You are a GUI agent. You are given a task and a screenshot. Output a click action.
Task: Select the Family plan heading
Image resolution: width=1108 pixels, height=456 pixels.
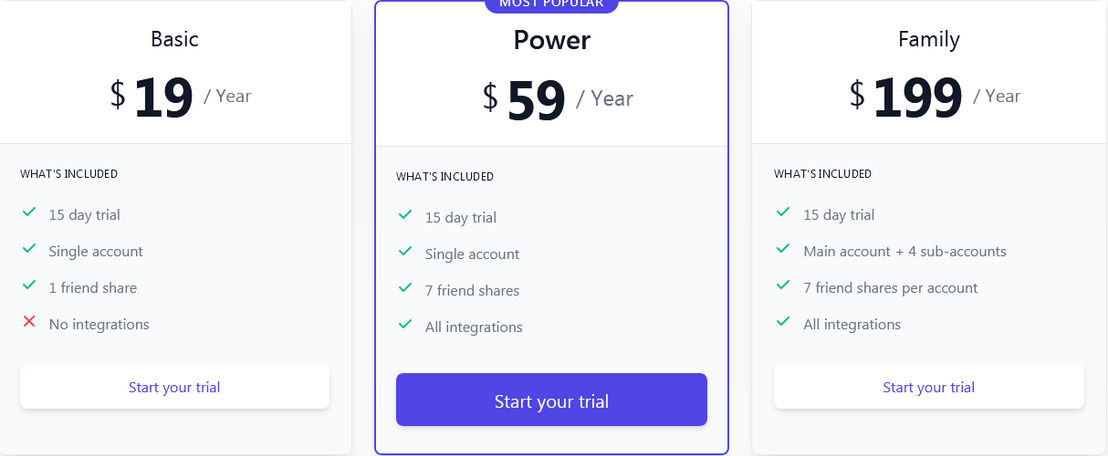pos(929,39)
